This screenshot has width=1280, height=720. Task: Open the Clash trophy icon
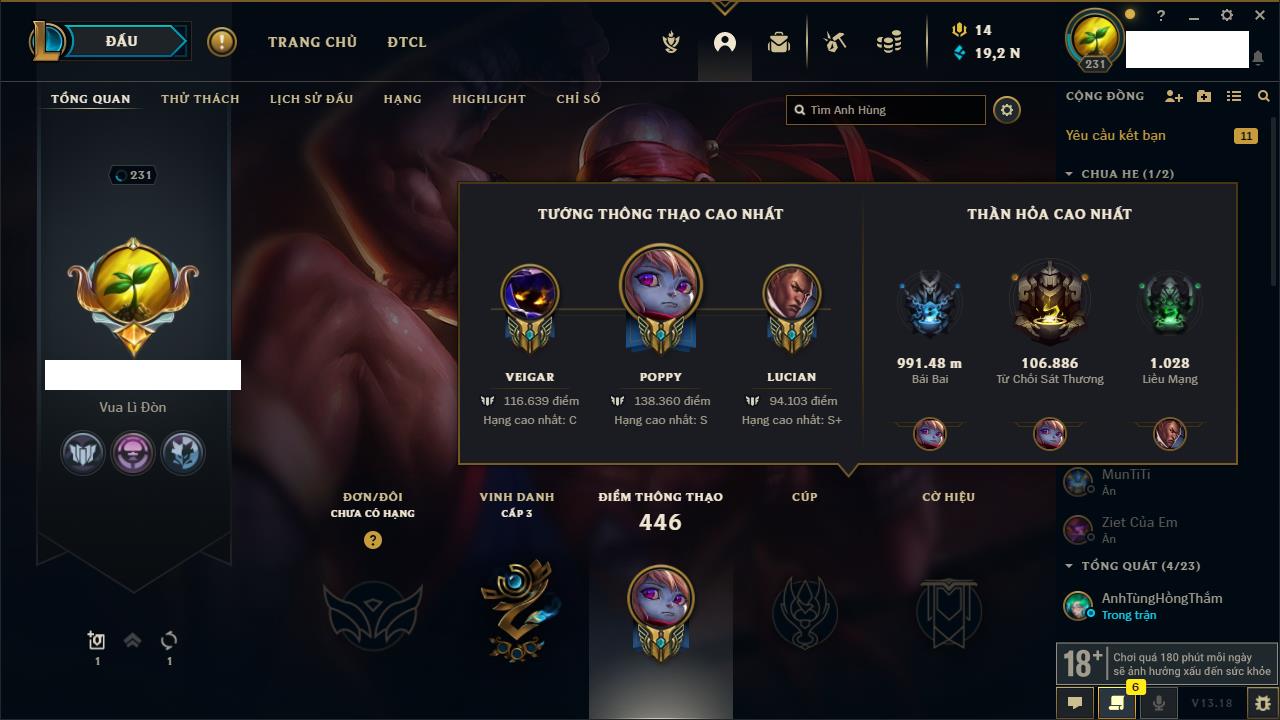(672, 42)
